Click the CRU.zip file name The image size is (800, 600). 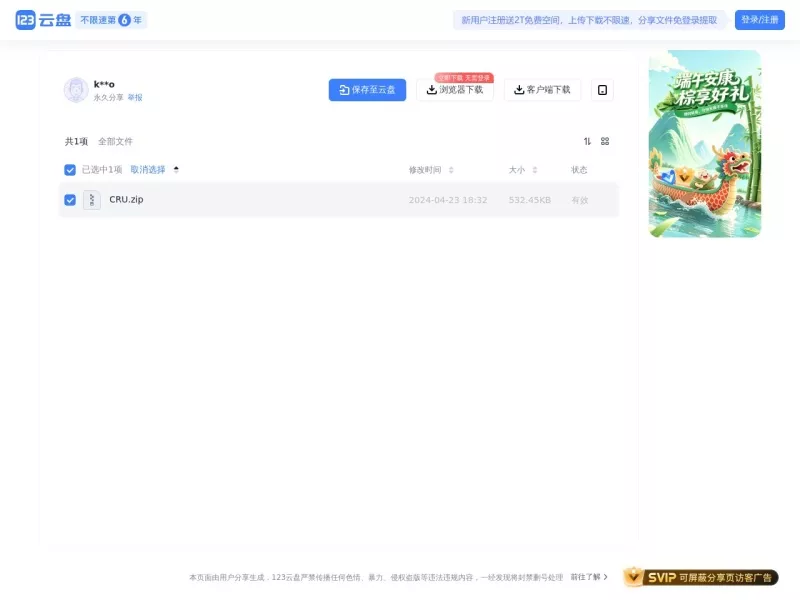click(126, 199)
